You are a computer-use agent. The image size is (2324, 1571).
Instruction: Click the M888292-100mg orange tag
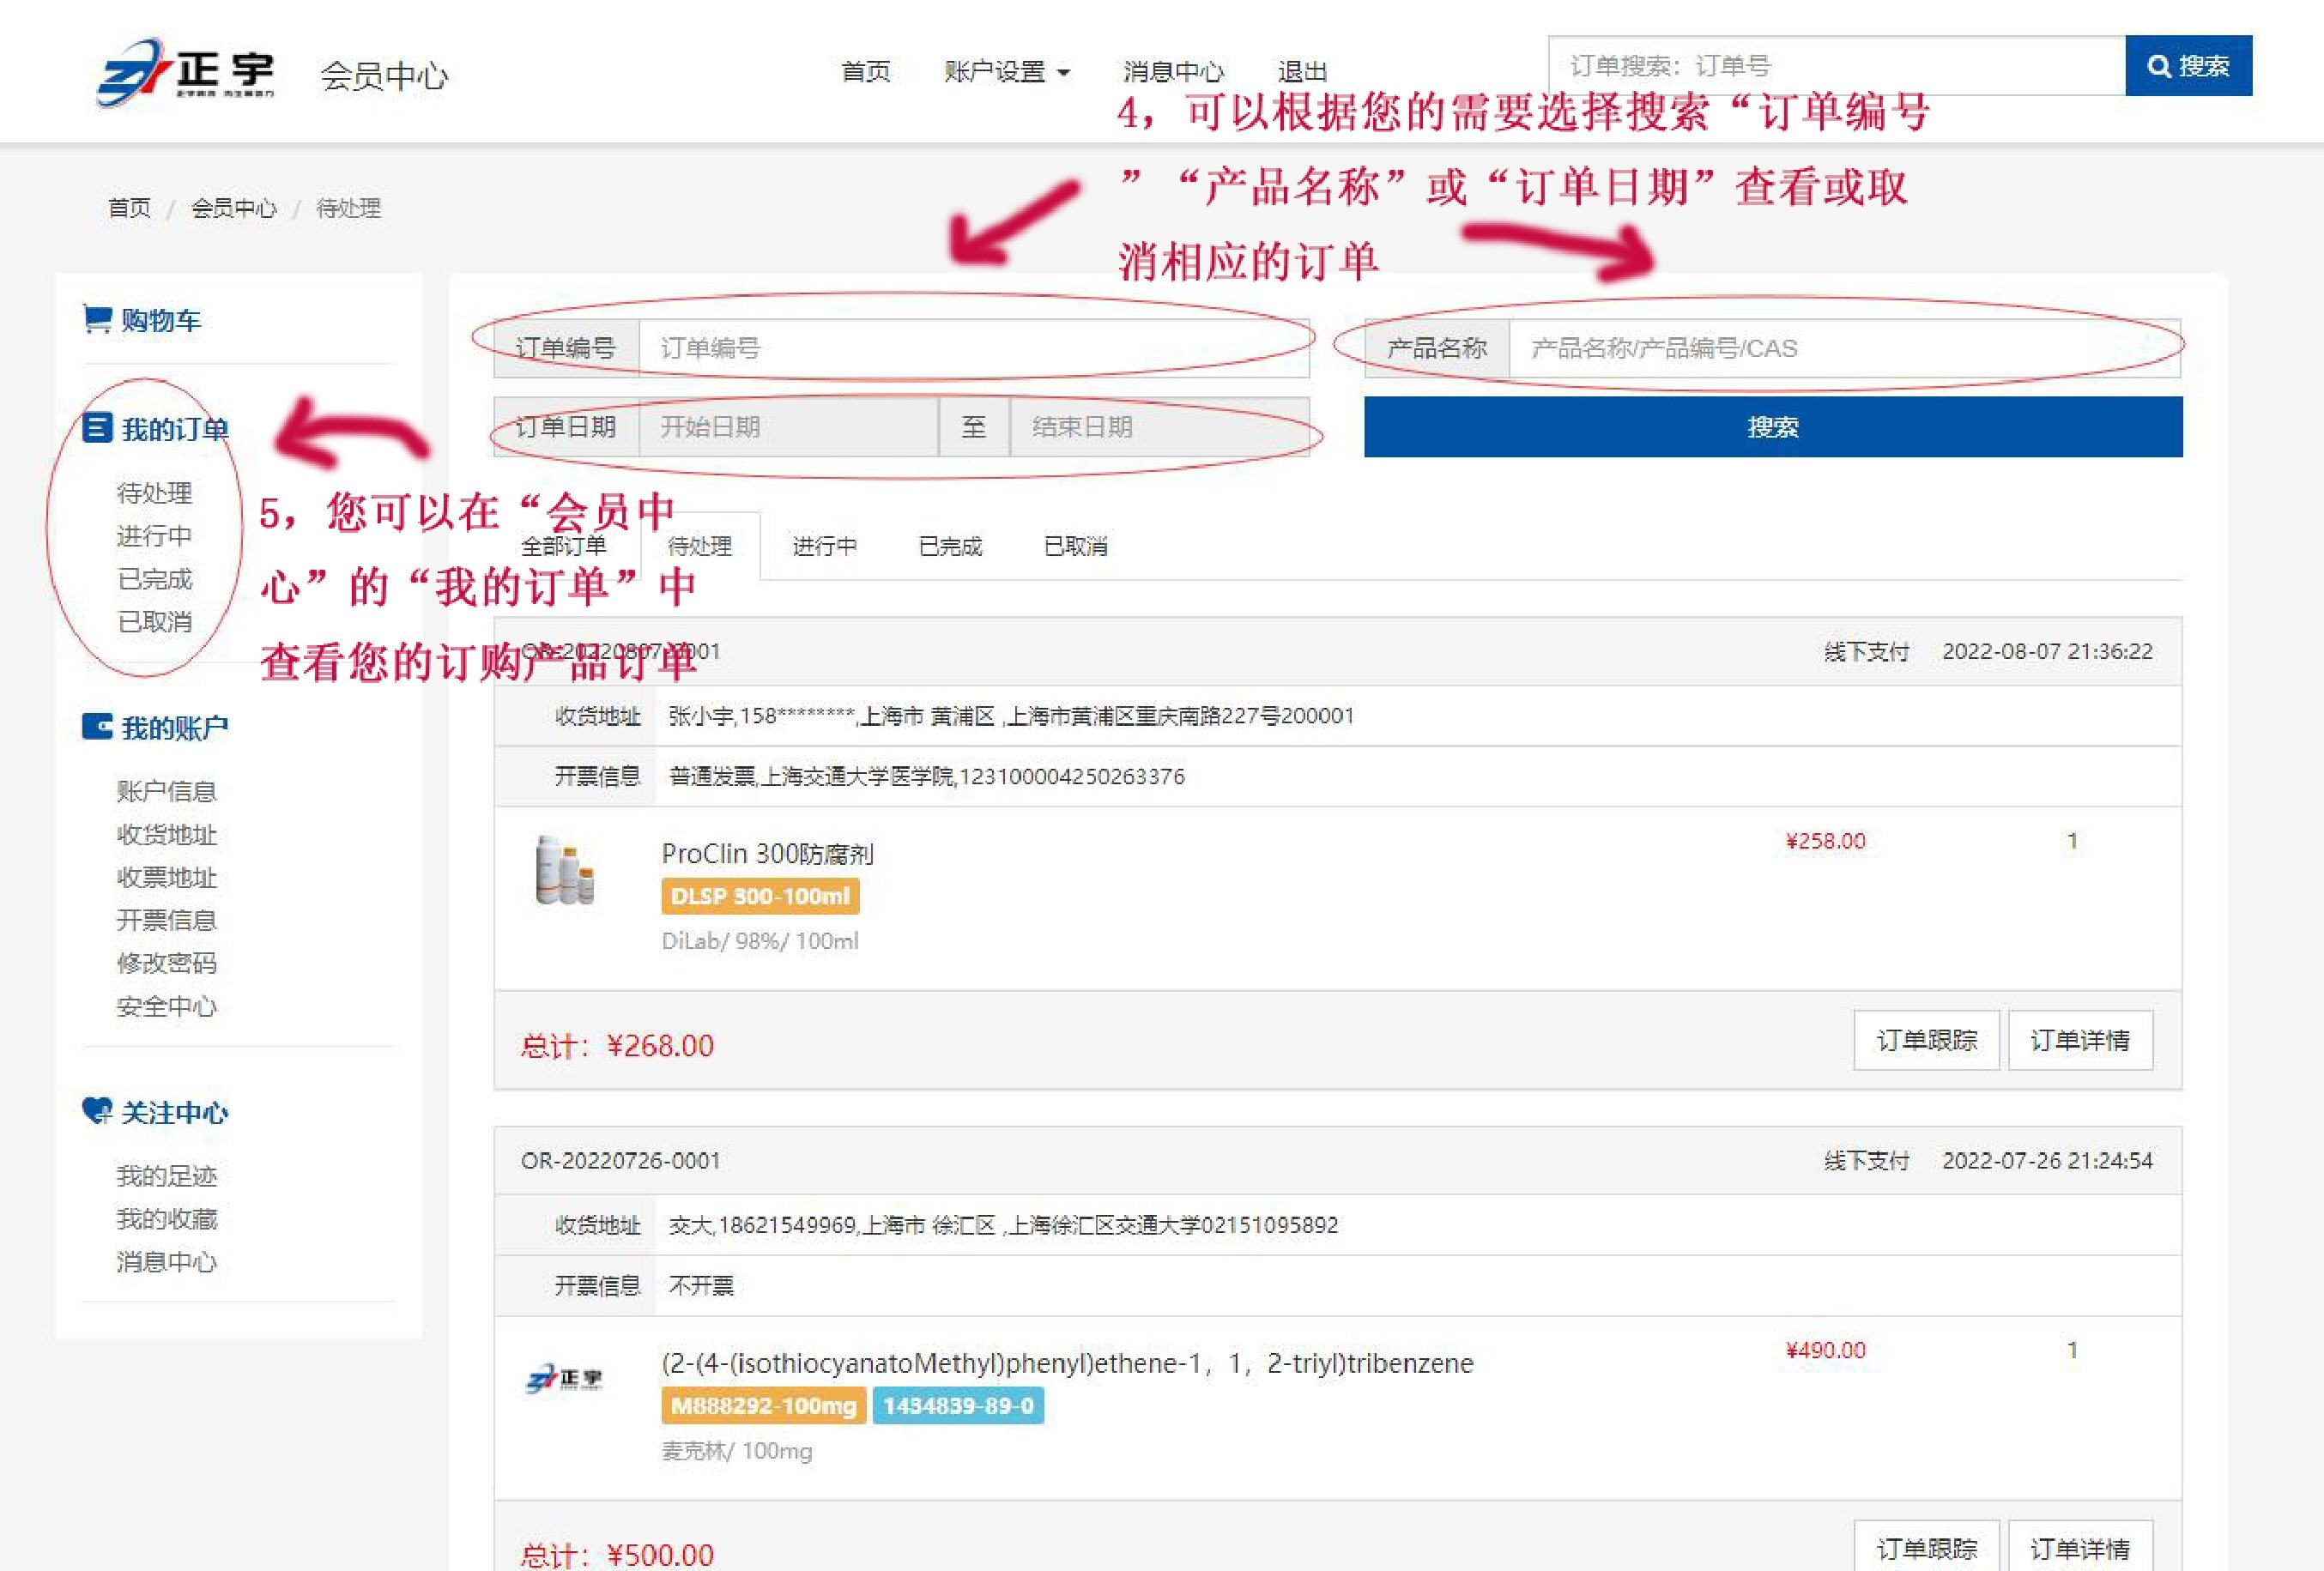pyautogui.click(x=764, y=1406)
